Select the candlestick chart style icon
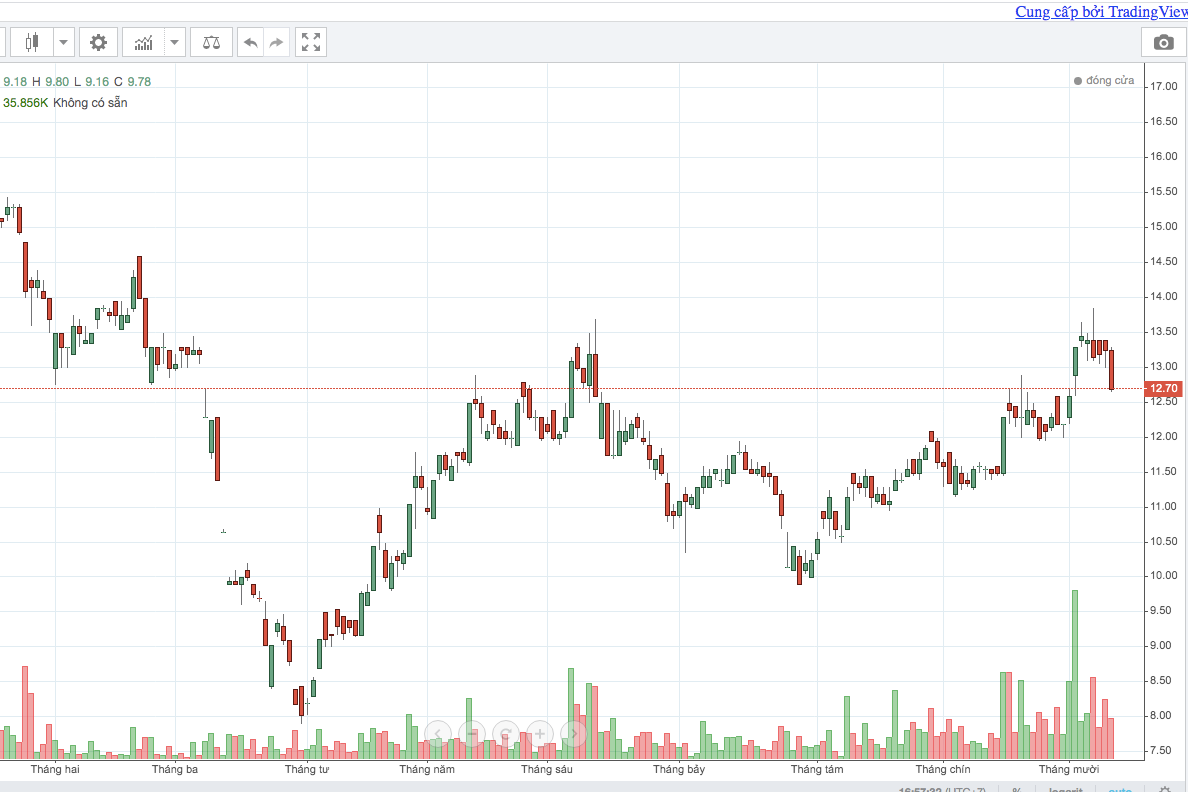Viewport: 1188px width, 792px height. coord(32,42)
